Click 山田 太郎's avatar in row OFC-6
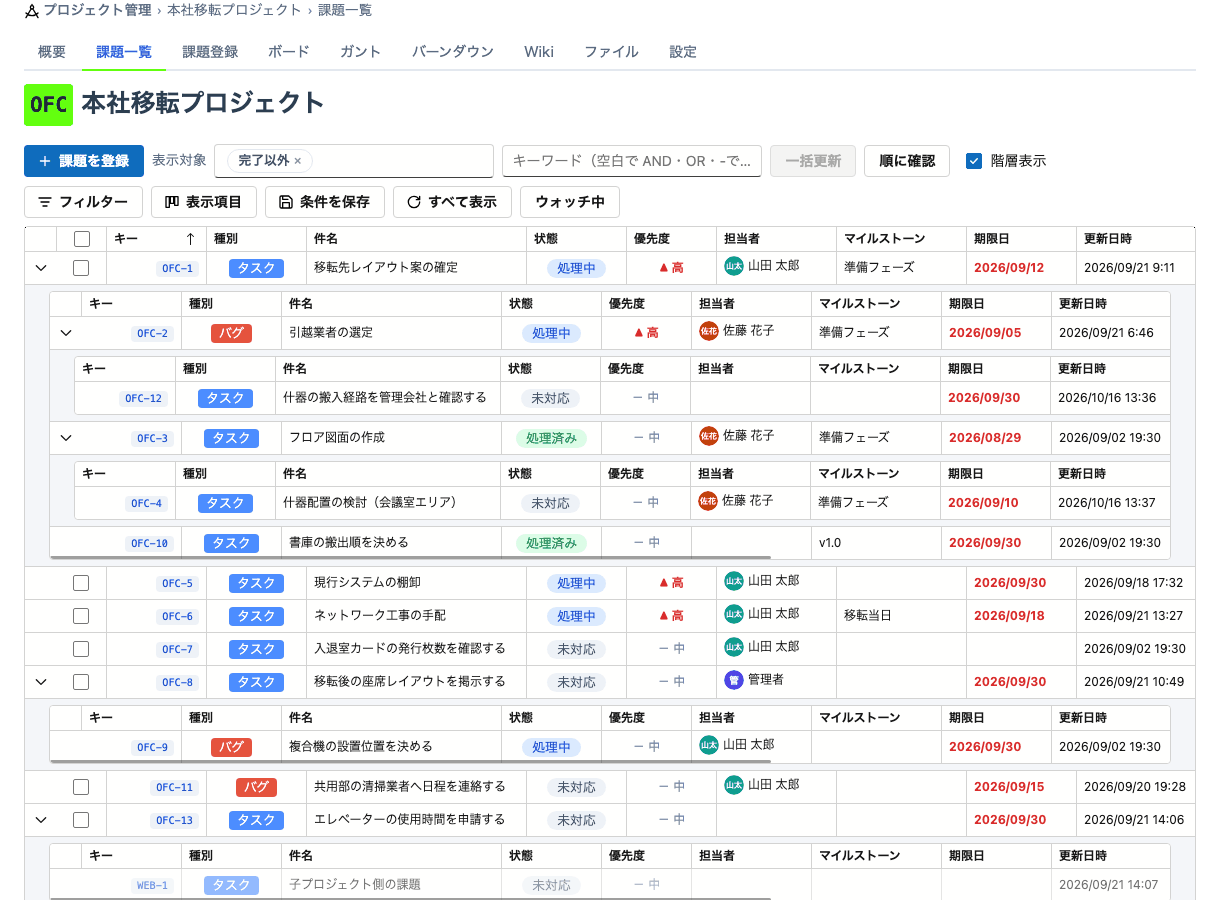The height and width of the screenshot is (900, 1220). tap(734, 614)
